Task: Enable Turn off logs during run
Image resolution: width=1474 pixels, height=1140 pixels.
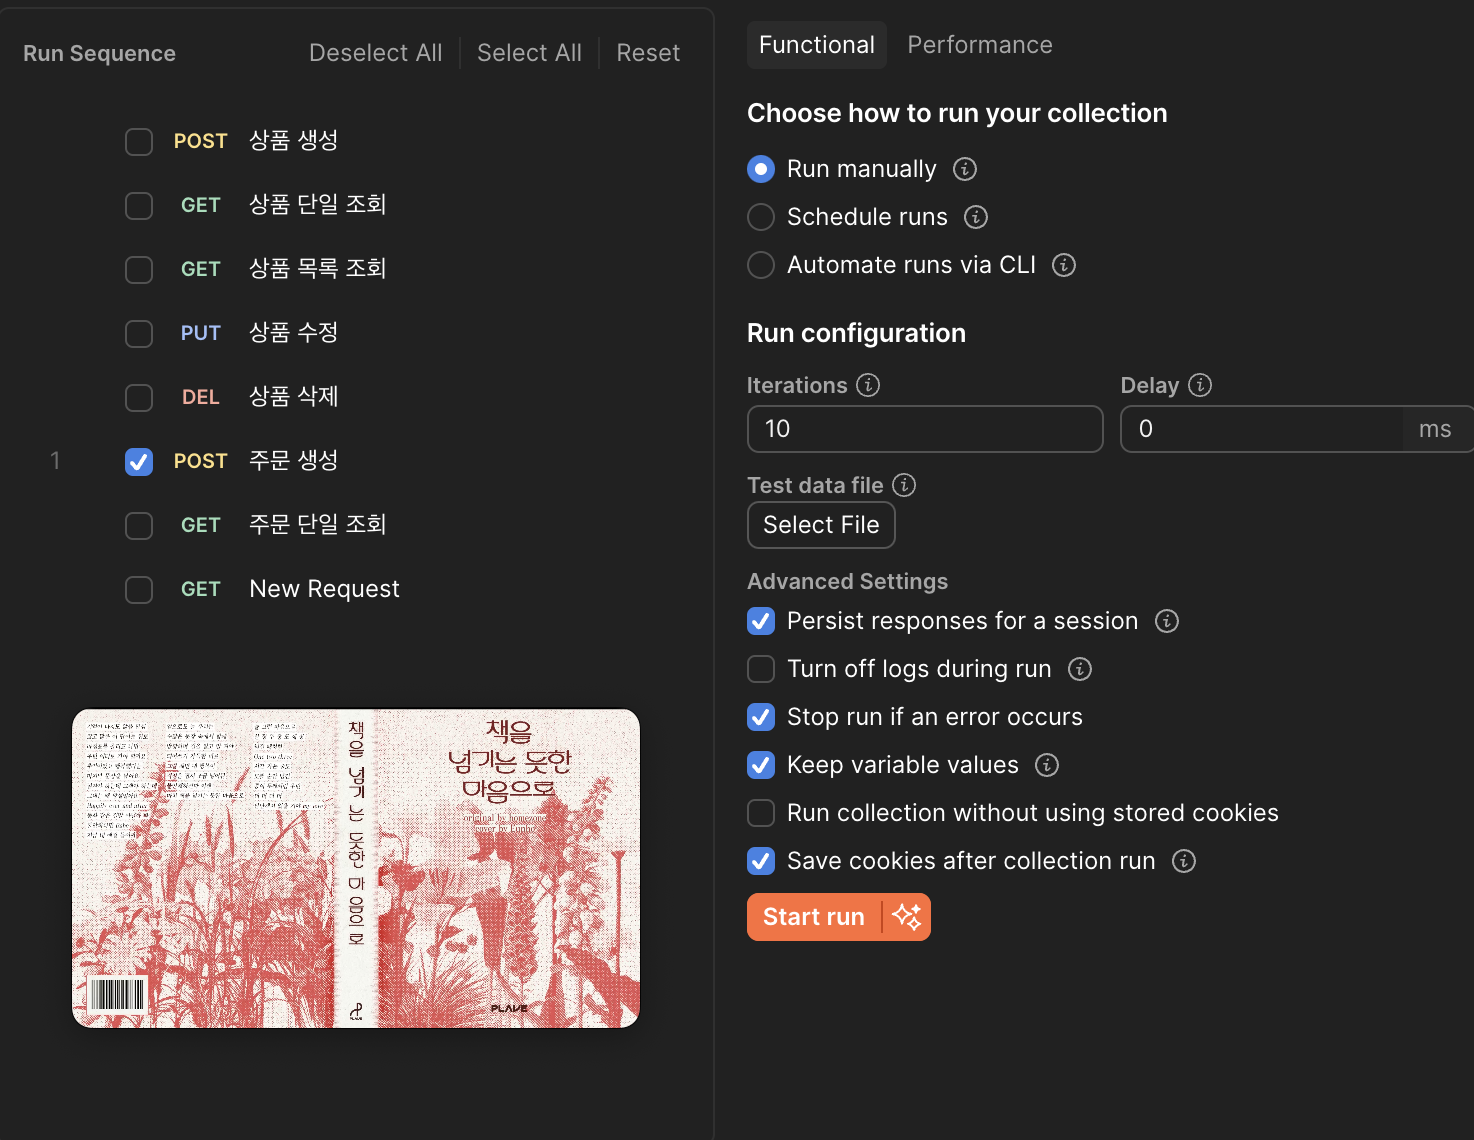Action: point(761,669)
